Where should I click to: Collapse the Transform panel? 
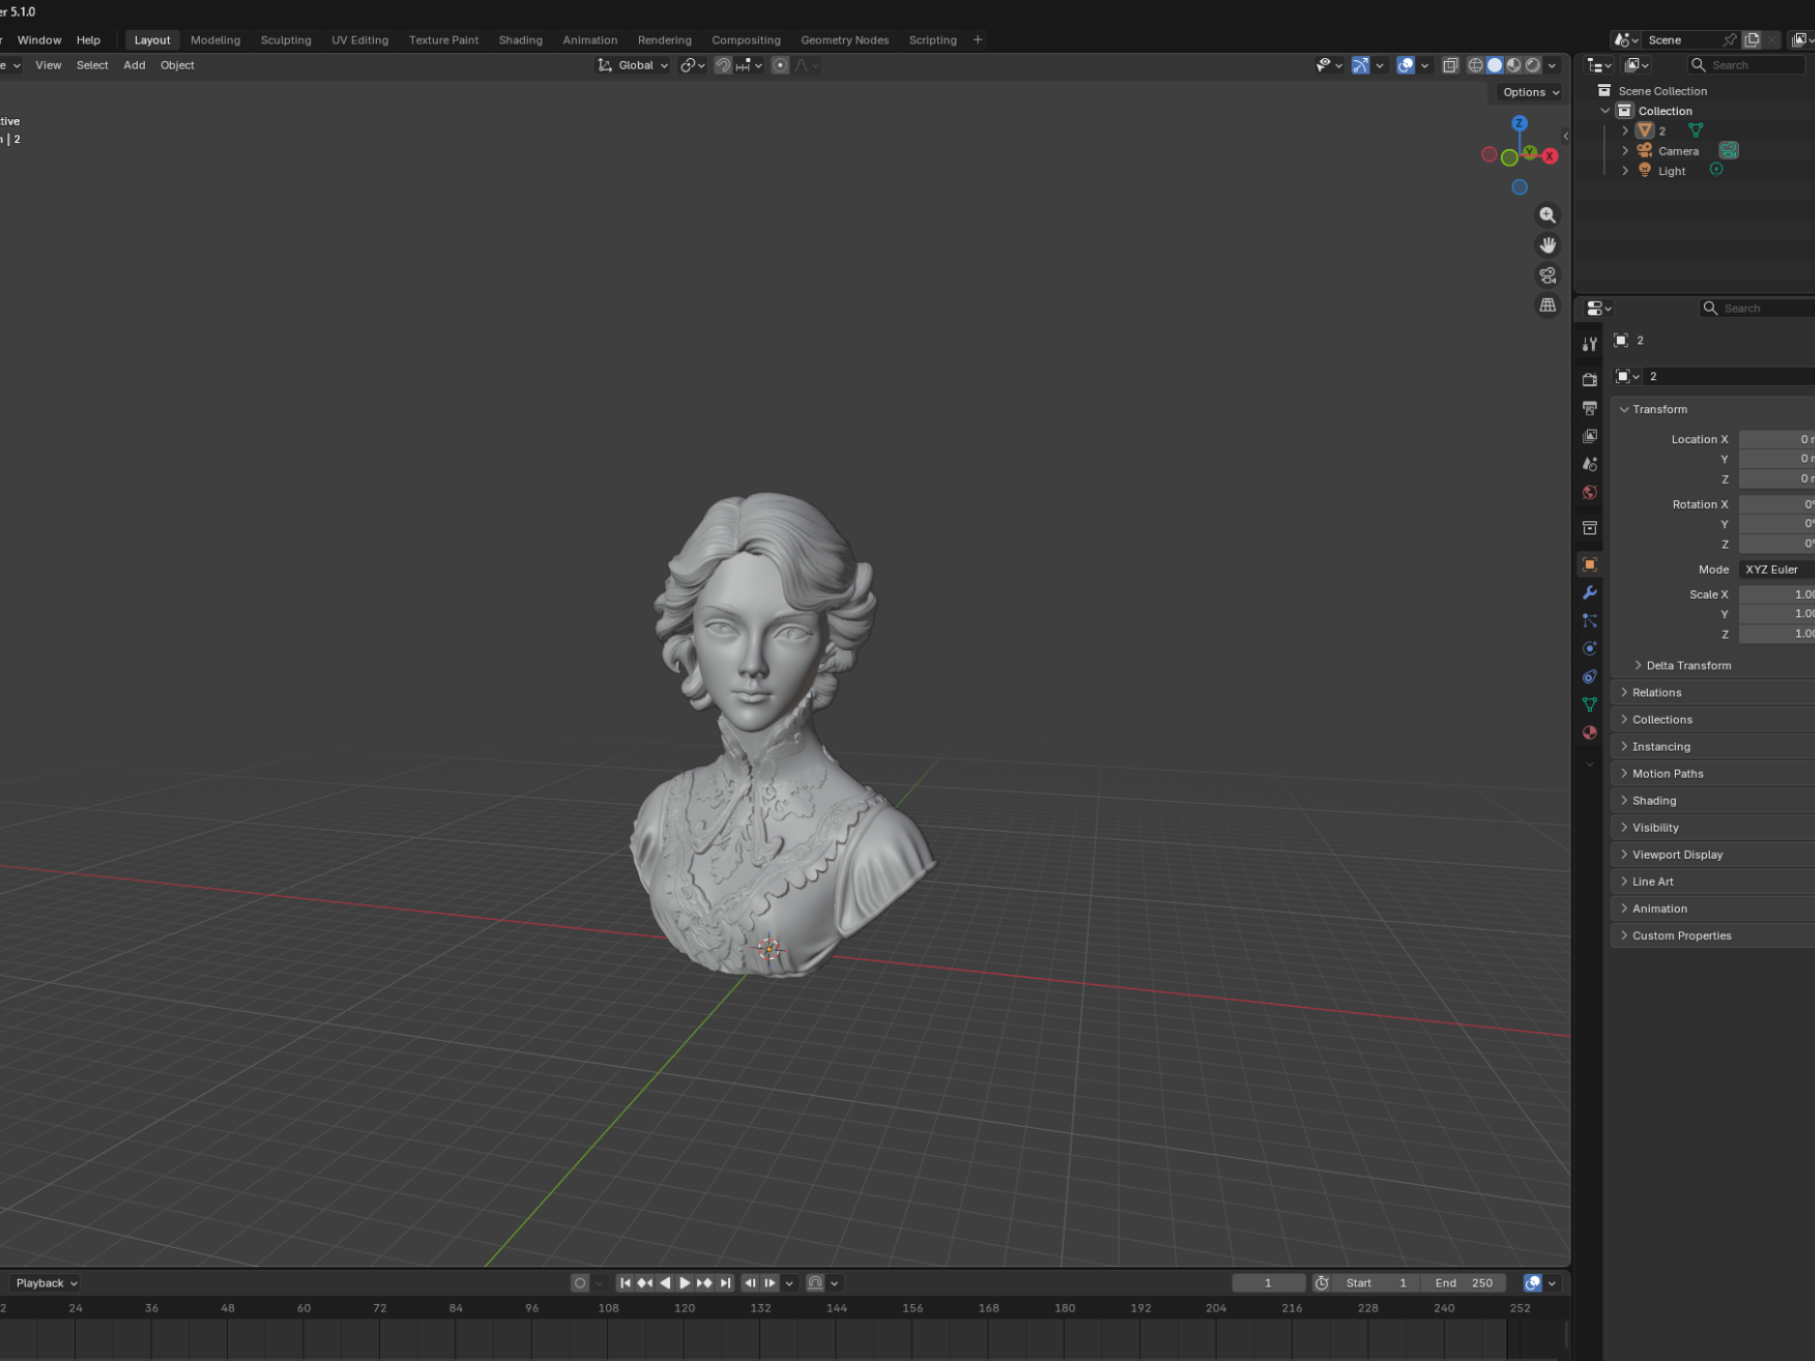tap(1659, 409)
